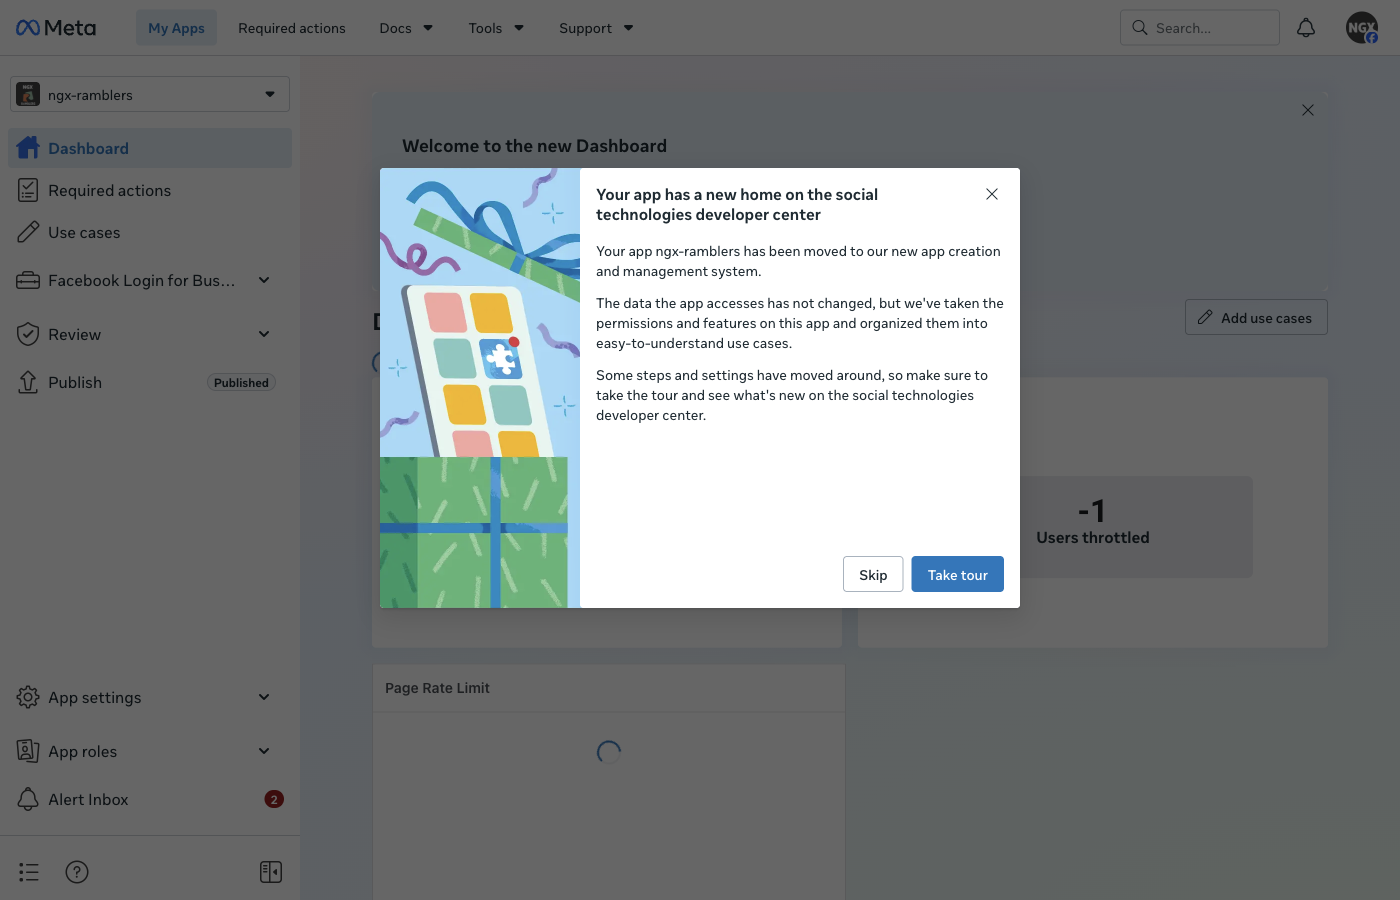Image resolution: width=1400 pixels, height=900 pixels.
Task: Click the Alert Inbox count badge
Action: (x=274, y=799)
